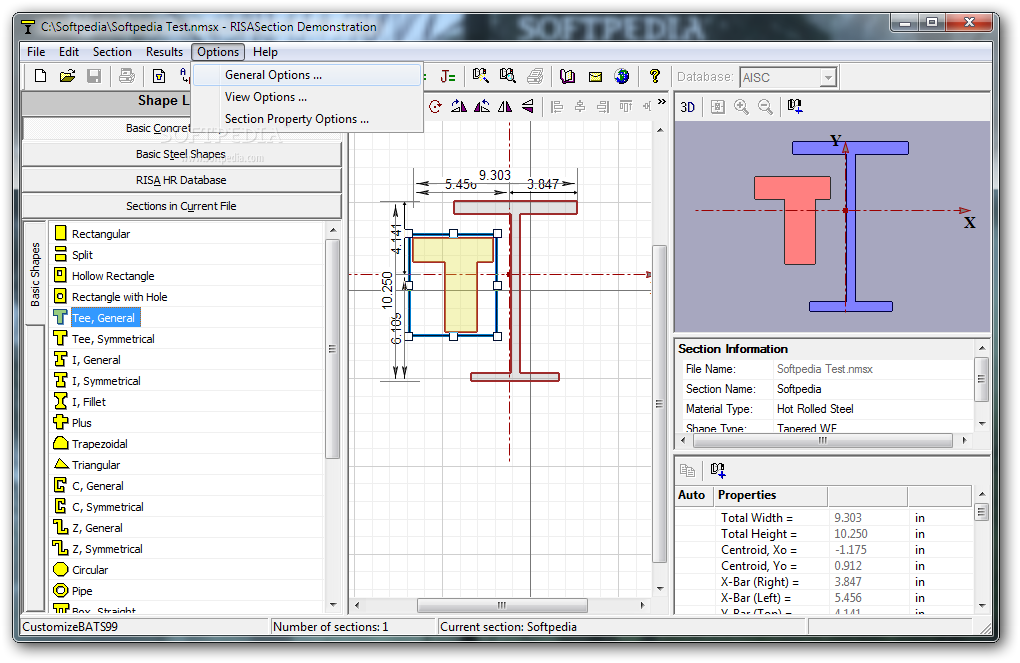Click the Centroid, Yo value 0.912

tap(848, 566)
